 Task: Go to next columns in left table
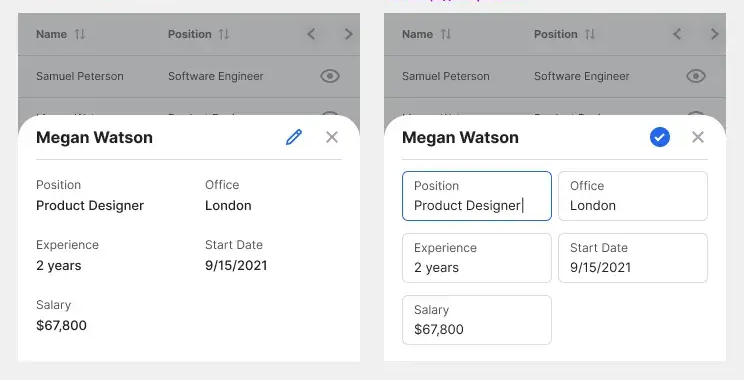349,34
